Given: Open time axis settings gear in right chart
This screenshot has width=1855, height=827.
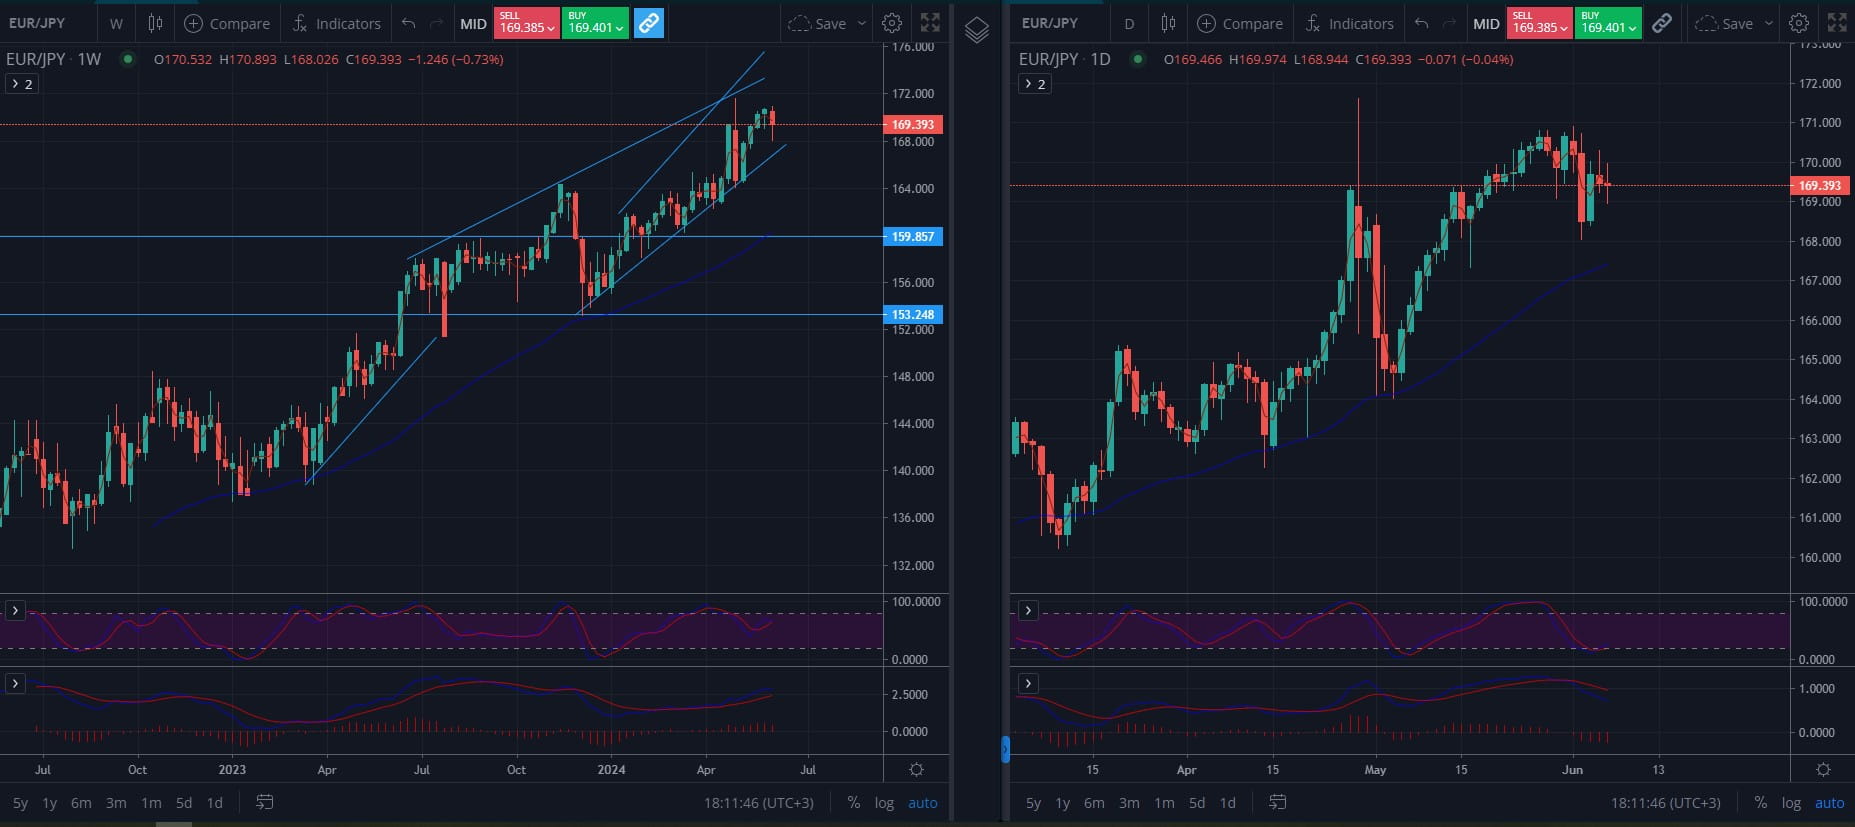Looking at the screenshot, I should tap(1823, 770).
